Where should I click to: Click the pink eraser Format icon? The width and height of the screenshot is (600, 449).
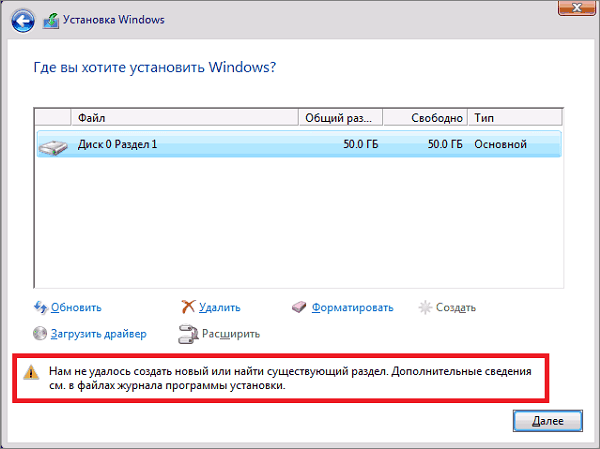299,307
